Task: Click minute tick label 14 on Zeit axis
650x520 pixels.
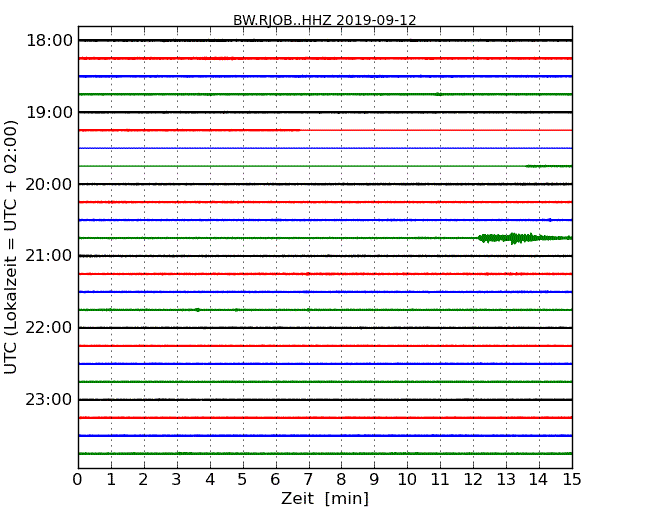Action: pyautogui.click(x=539, y=479)
